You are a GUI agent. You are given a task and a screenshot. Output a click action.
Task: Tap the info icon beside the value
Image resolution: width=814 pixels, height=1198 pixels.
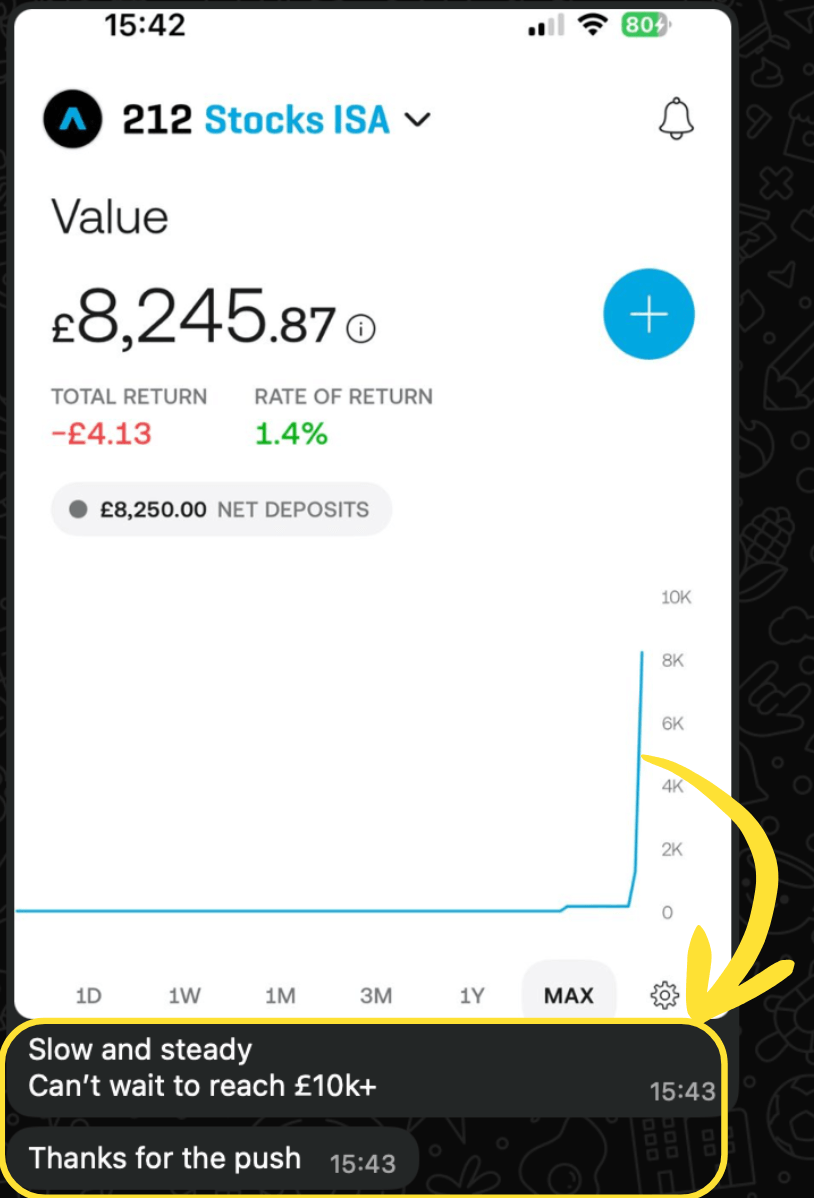pyautogui.click(x=360, y=328)
